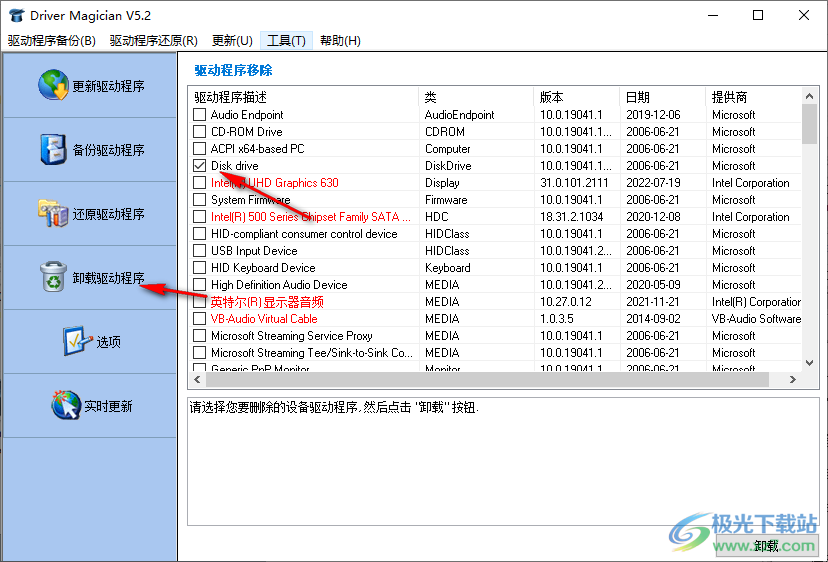Screen dimensions: 828x562
Task: Sort by 版本 column header
Action: (577, 97)
